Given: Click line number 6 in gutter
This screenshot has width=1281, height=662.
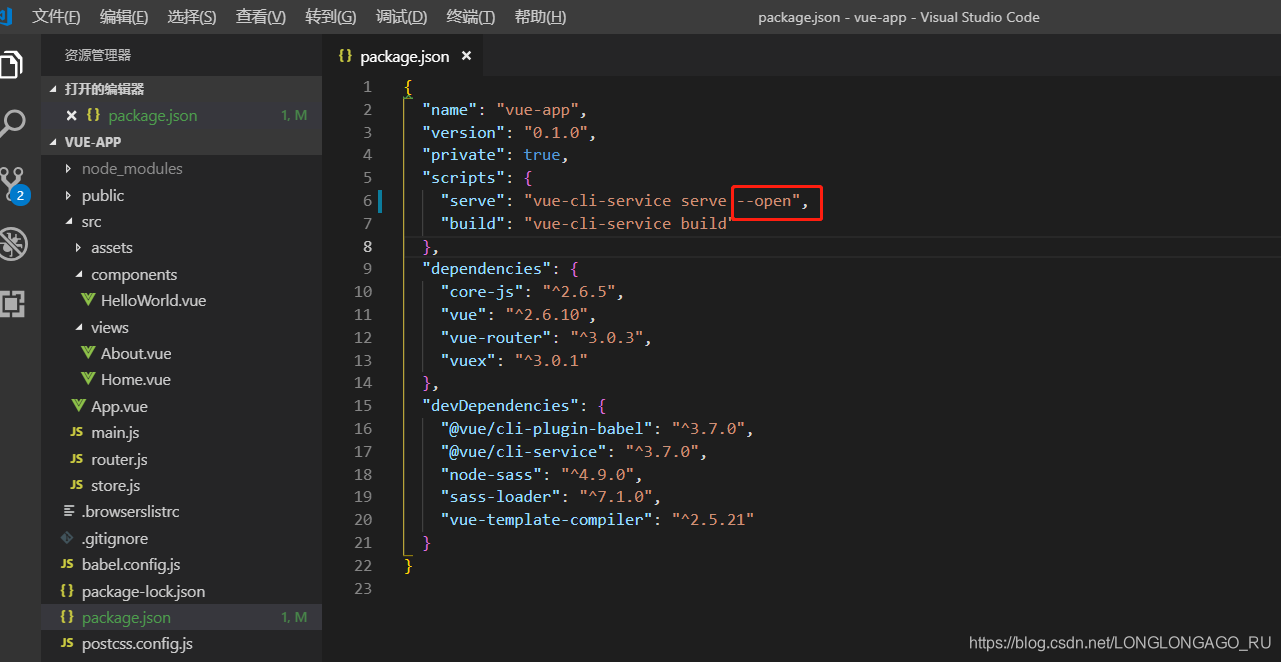Looking at the screenshot, I should (x=367, y=200).
